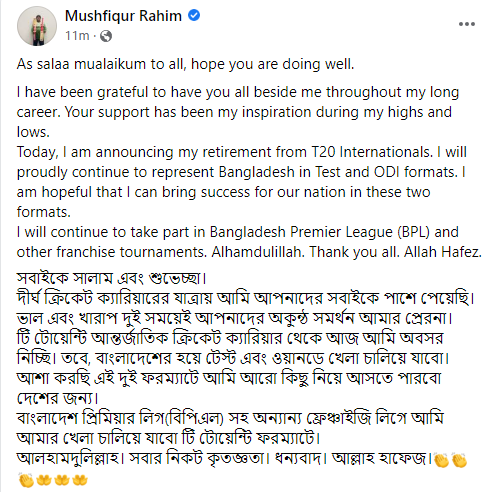Click the last open-hands emoji on the final line
Image resolution: width=498 pixels, height=492 pixels.
(x=80, y=480)
